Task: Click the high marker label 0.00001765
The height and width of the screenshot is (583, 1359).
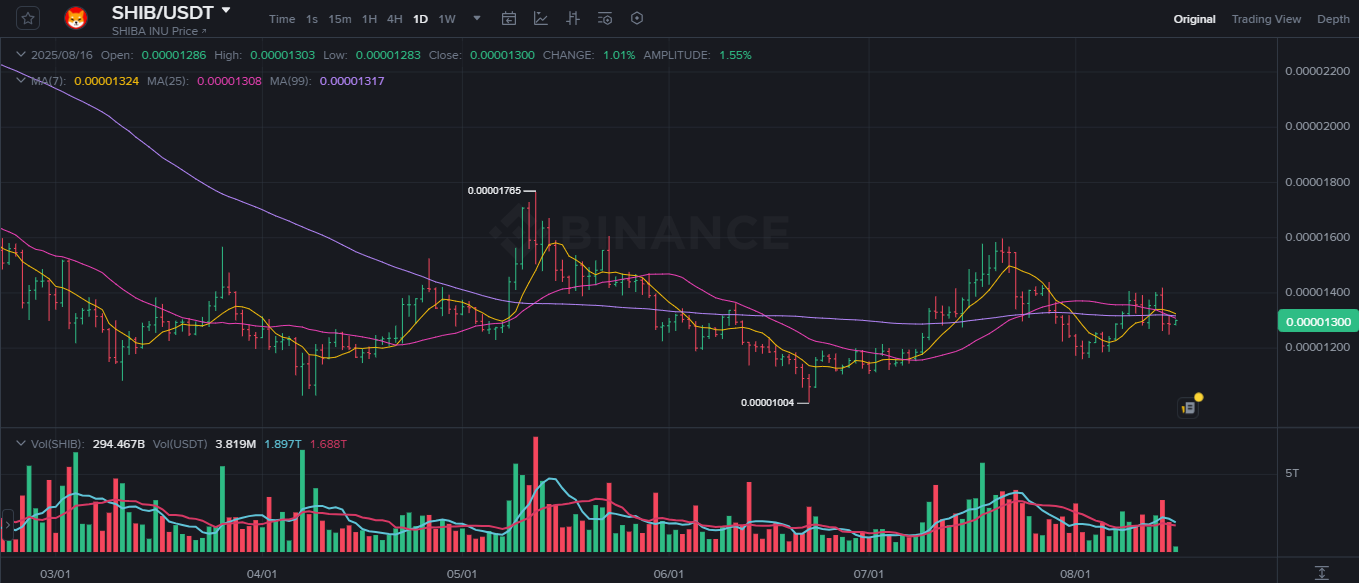Action: coord(495,190)
